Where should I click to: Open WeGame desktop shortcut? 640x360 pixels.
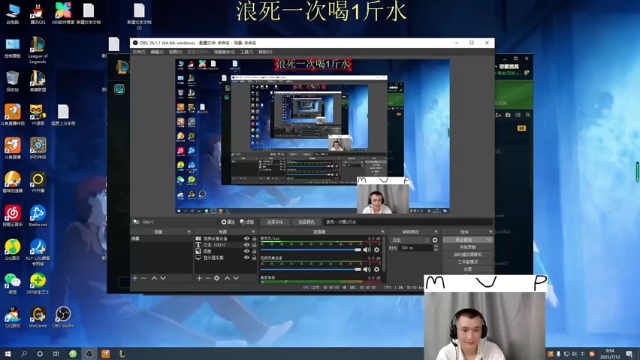point(38,317)
